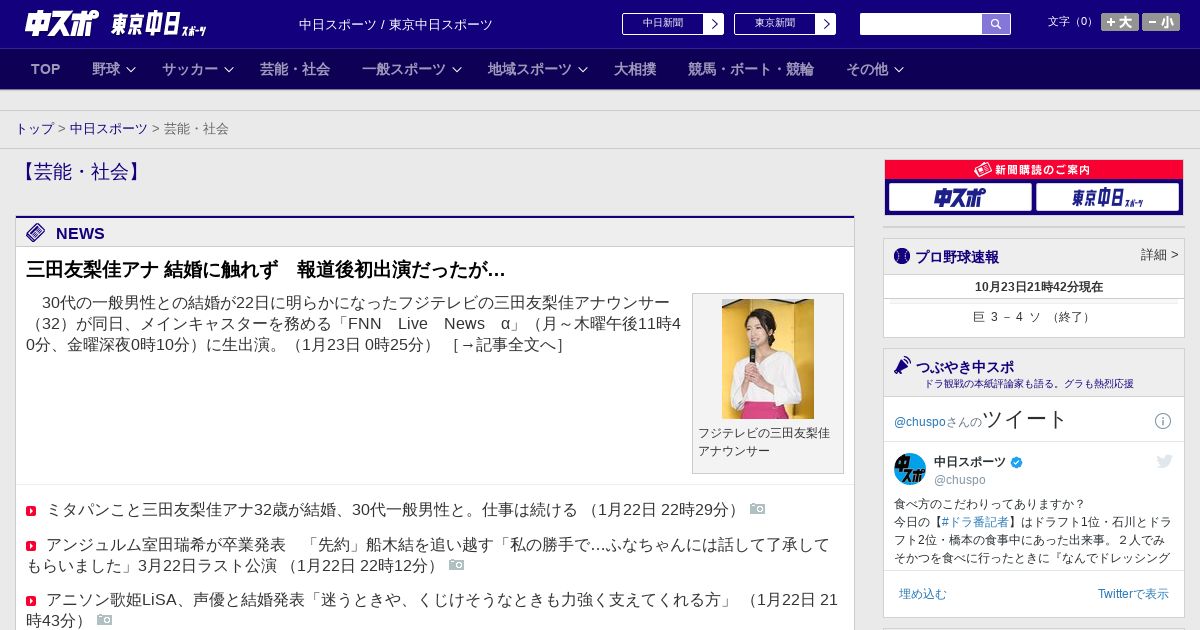Image resolution: width=1200 pixels, height=630 pixels.
Task: Expand the その他 dropdown menu
Action: pyautogui.click(x=875, y=69)
